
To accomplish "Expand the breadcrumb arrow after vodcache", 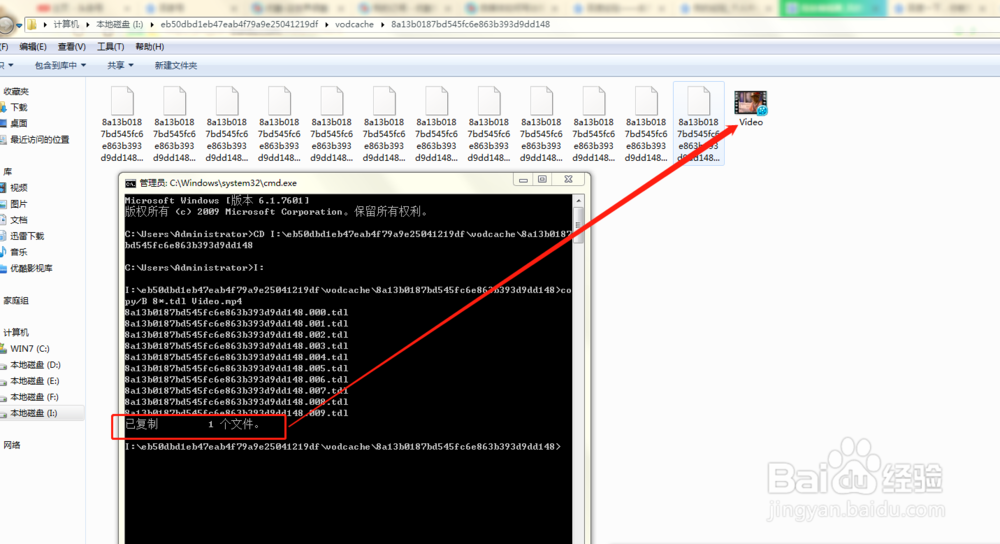I will pyautogui.click(x=383, y=24).
